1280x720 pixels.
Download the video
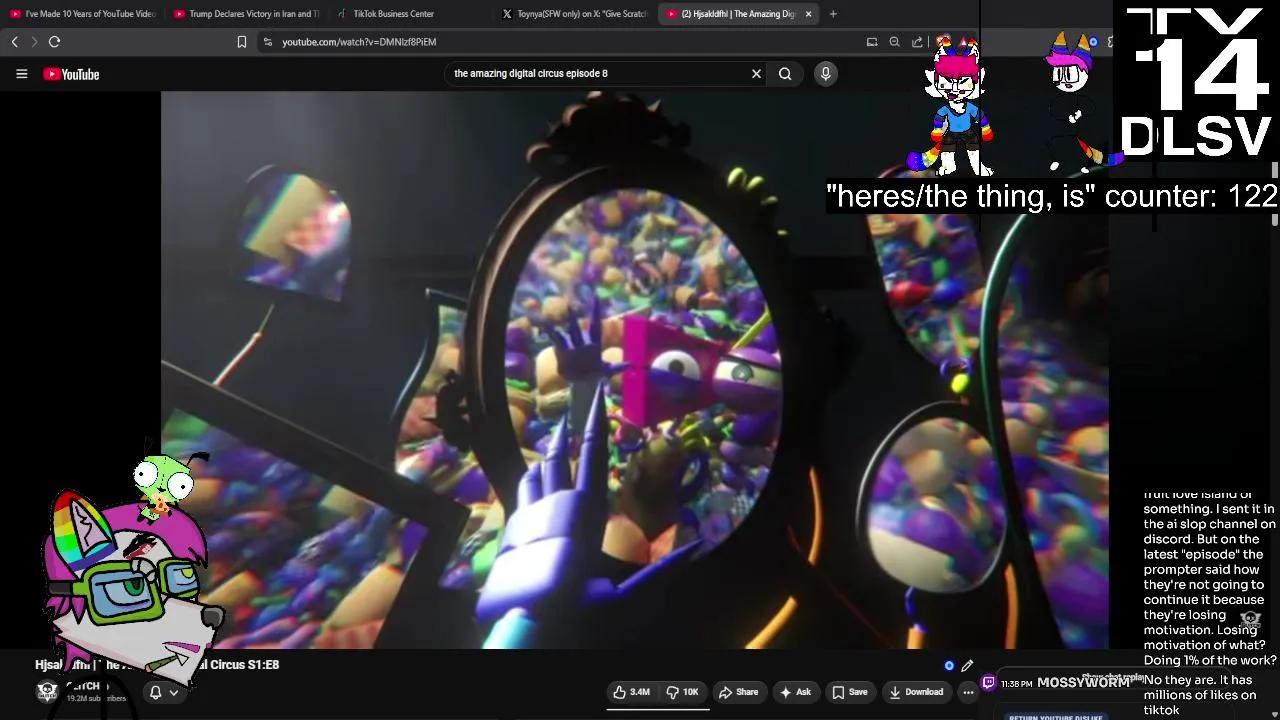click(x=915, y=692)
